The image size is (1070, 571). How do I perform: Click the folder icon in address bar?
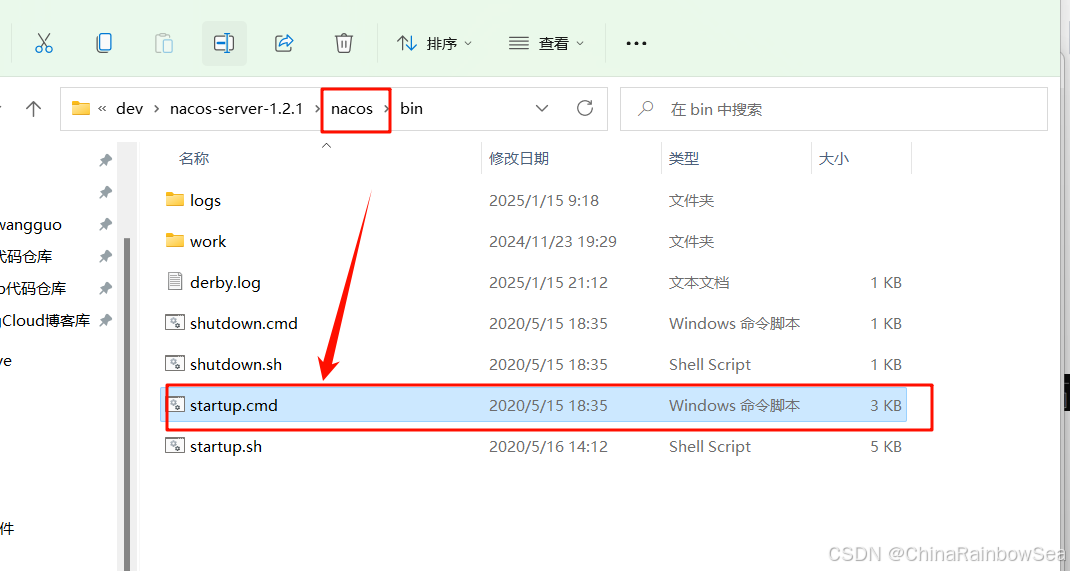click(x=81, y=108)
